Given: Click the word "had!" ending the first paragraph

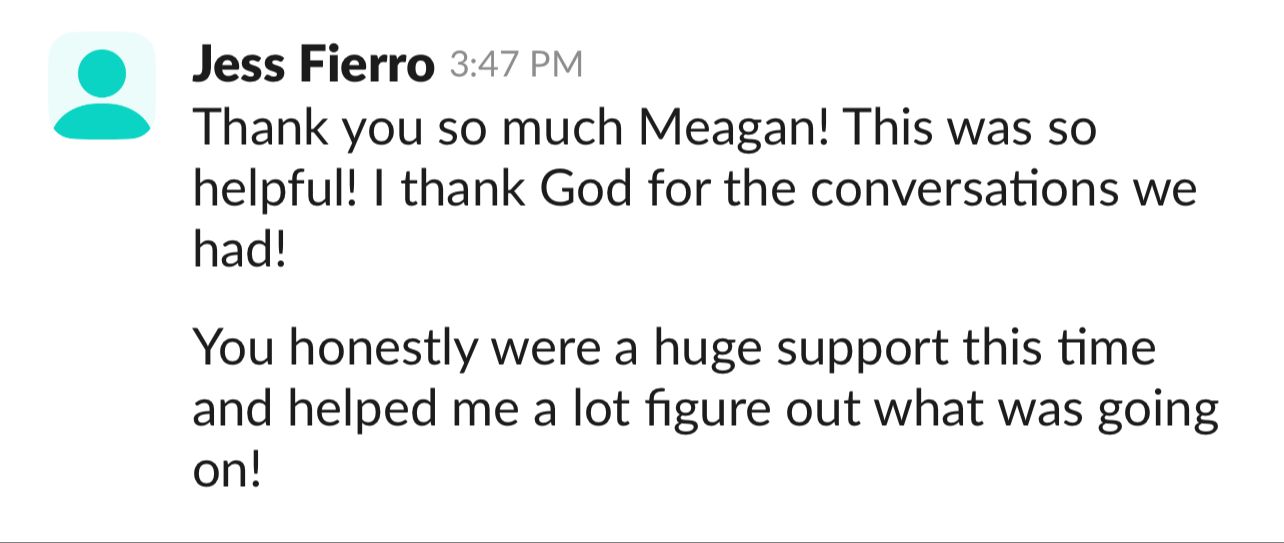Looking at the screenshot, I should [239, 247].
